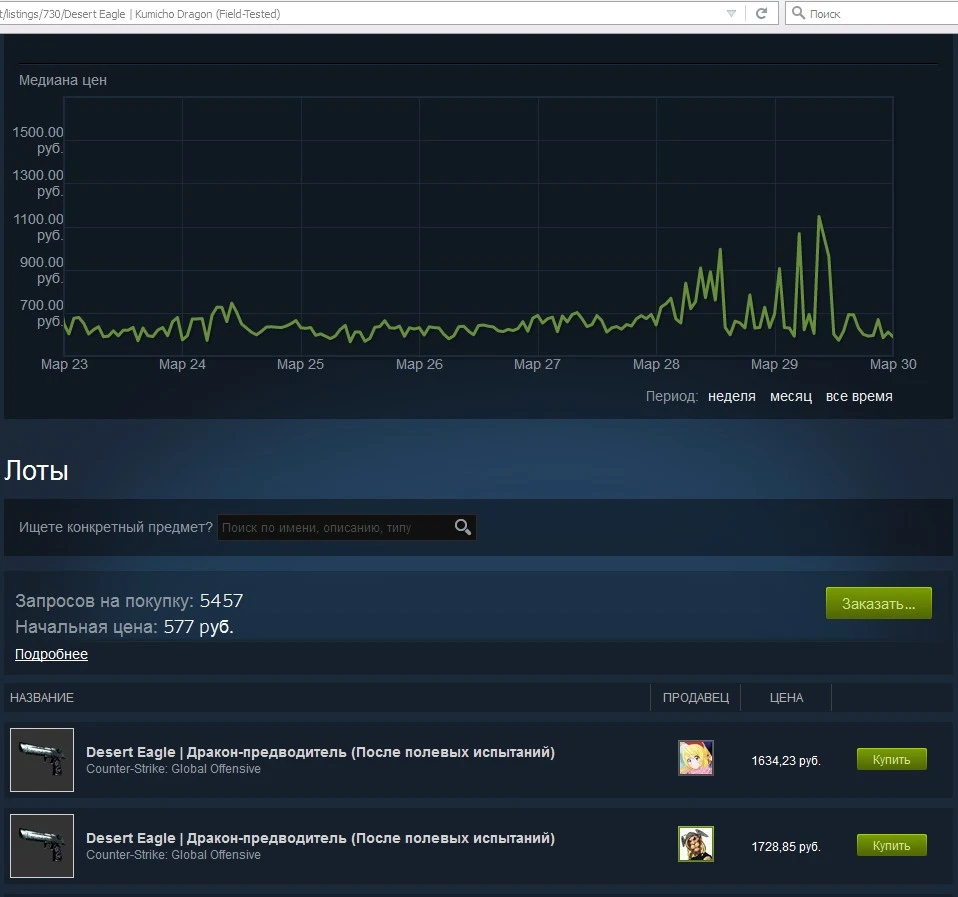The width and height of the screenshot is (958, 897).
Task: Click the Заказать... buy order button
Action: [879, 603]
